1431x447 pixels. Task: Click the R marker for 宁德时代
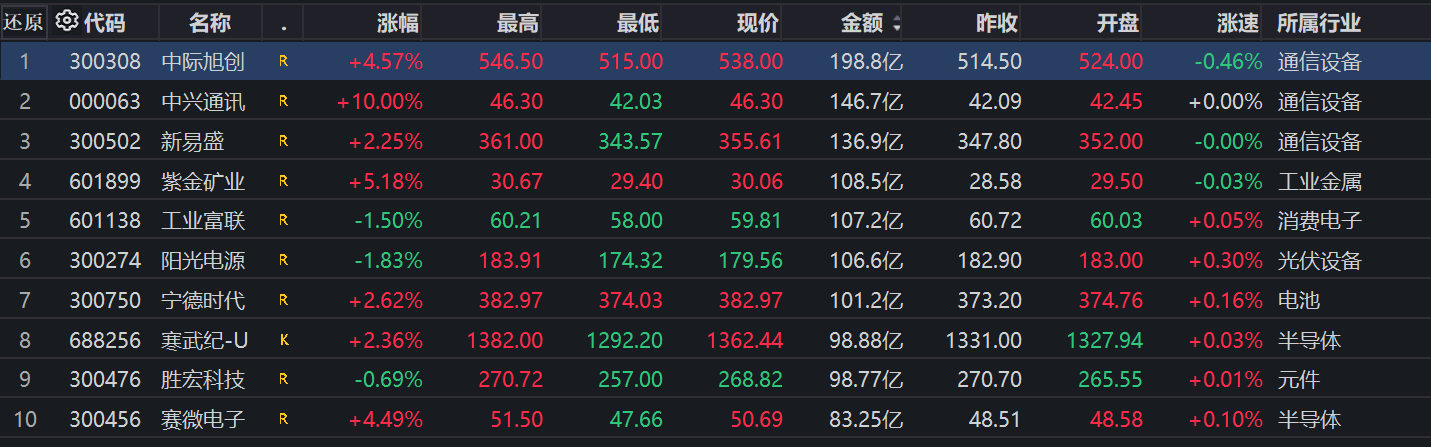(283, 300)
